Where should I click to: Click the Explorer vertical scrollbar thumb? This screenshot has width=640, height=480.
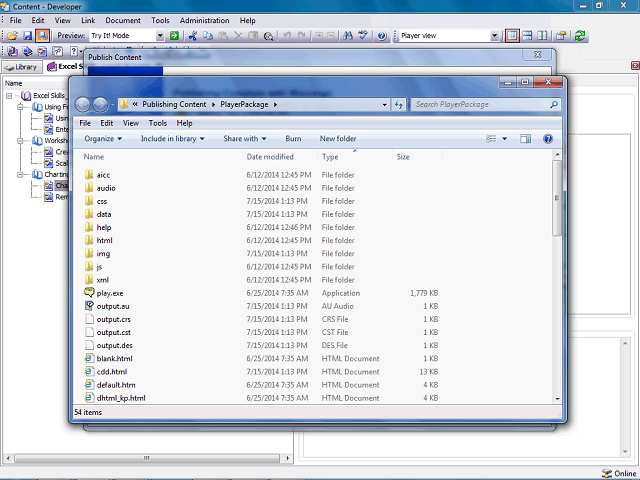click(x=557, y=198)
